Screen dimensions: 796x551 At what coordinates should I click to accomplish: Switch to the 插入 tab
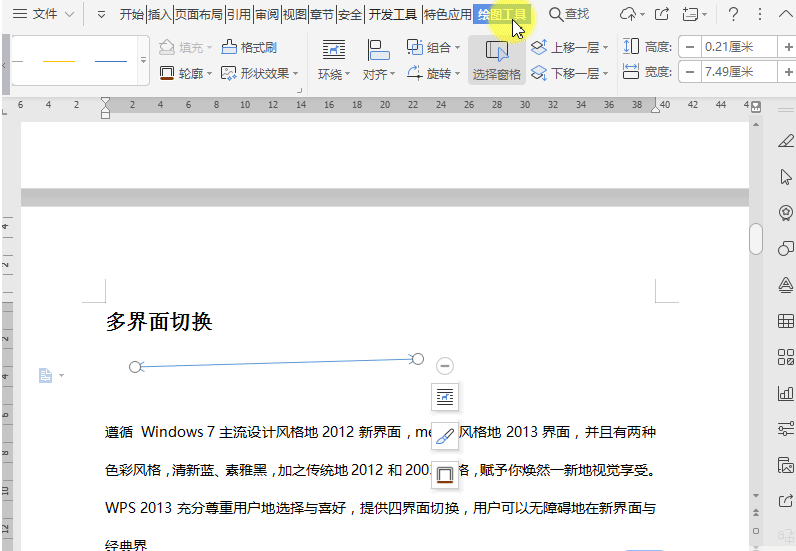(x=159, y=15)
